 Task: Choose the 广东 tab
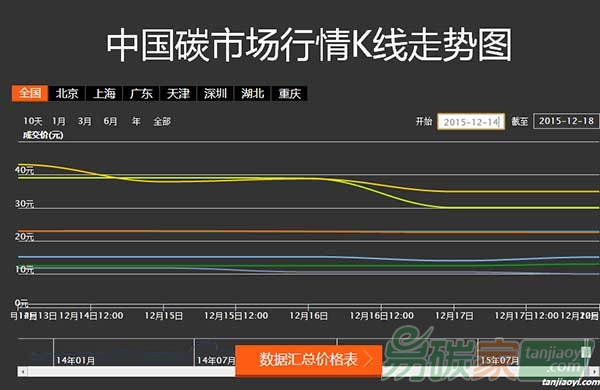141,93
